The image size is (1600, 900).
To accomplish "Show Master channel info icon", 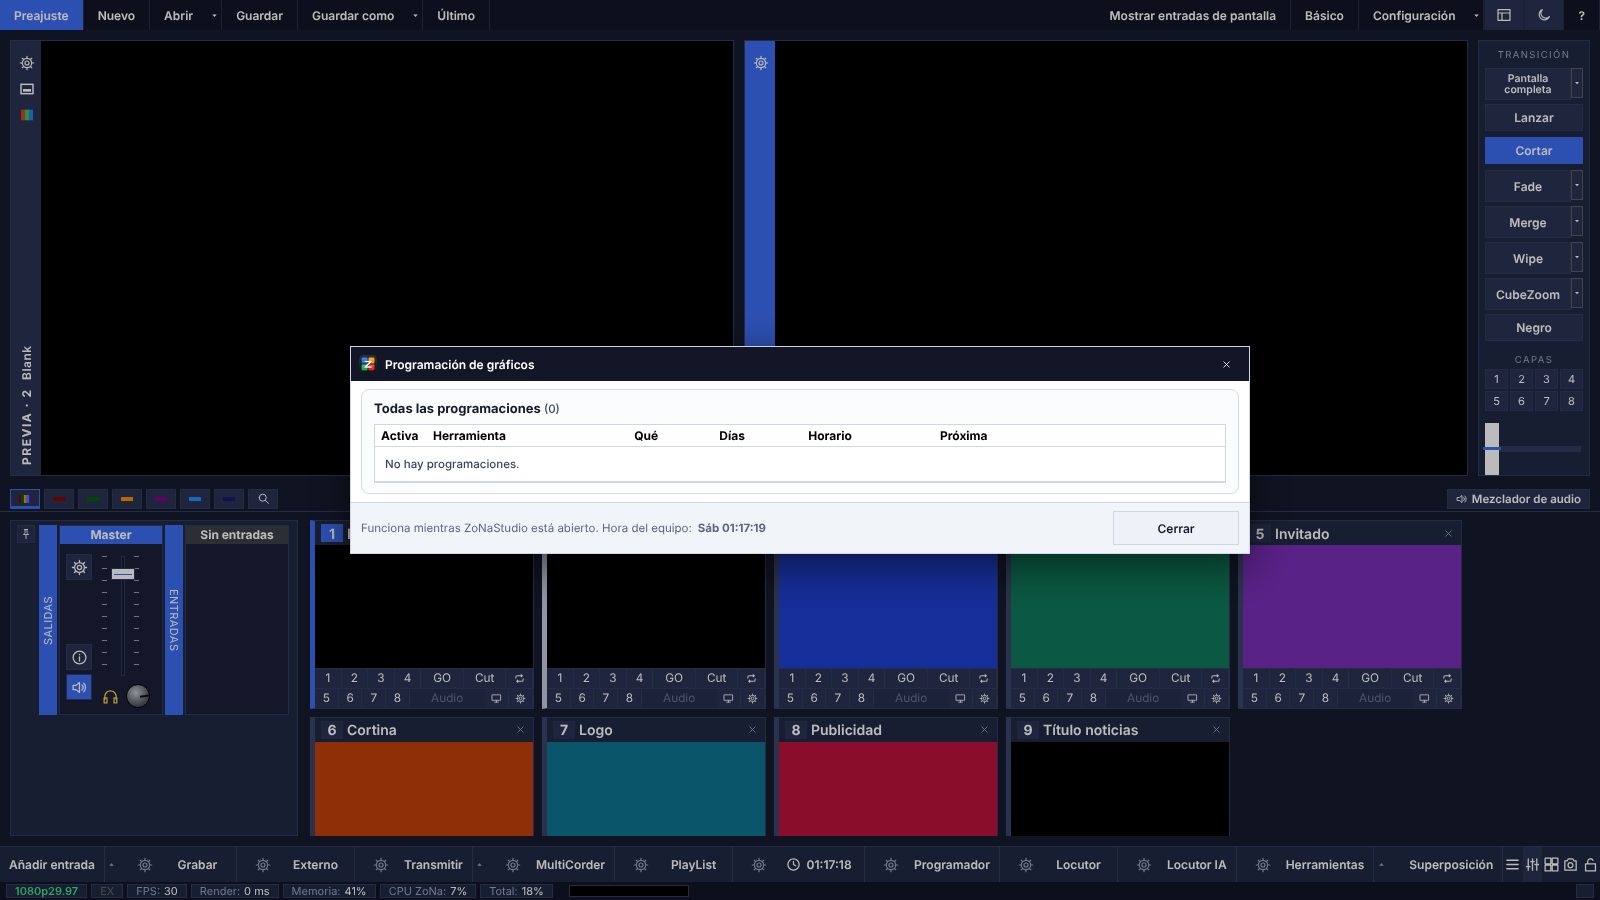I will coord(79,657).
